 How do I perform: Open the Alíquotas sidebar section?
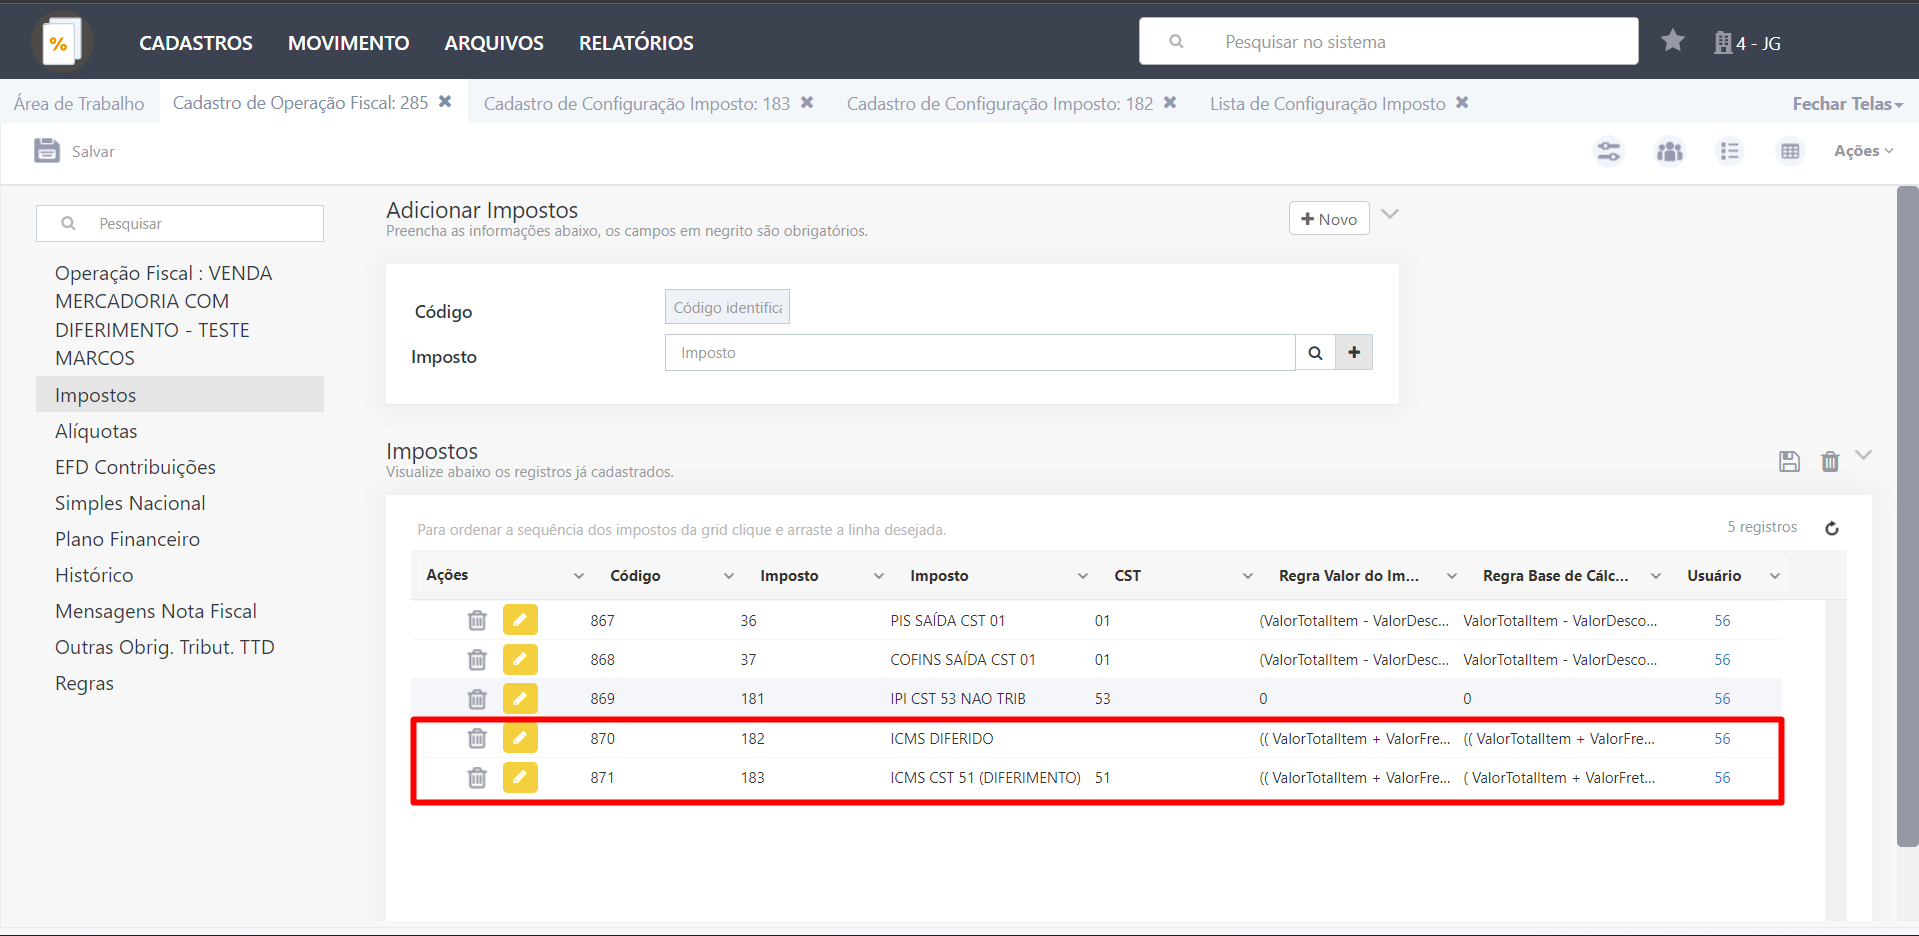tap(96, 431)
